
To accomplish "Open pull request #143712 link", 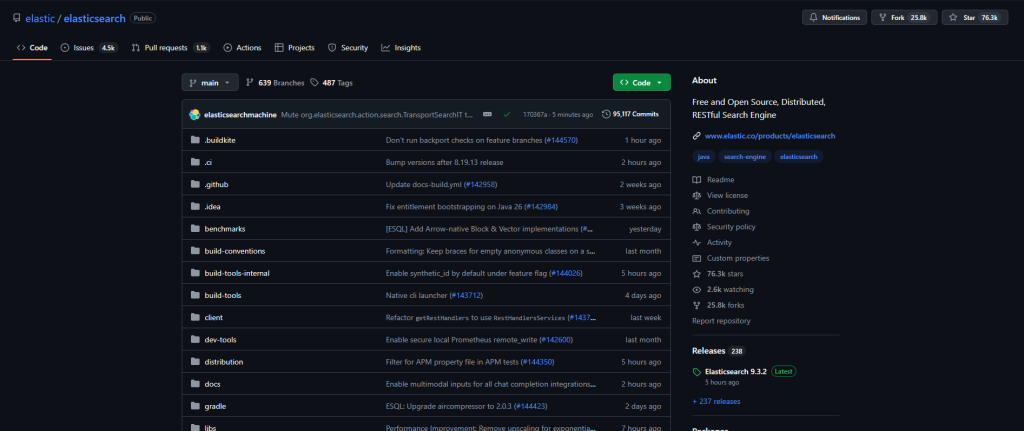I will tap(466, 295).
